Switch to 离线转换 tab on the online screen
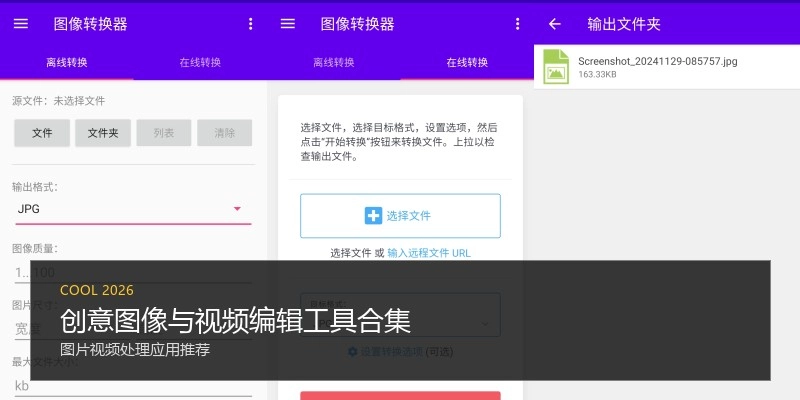 (334, 62)
